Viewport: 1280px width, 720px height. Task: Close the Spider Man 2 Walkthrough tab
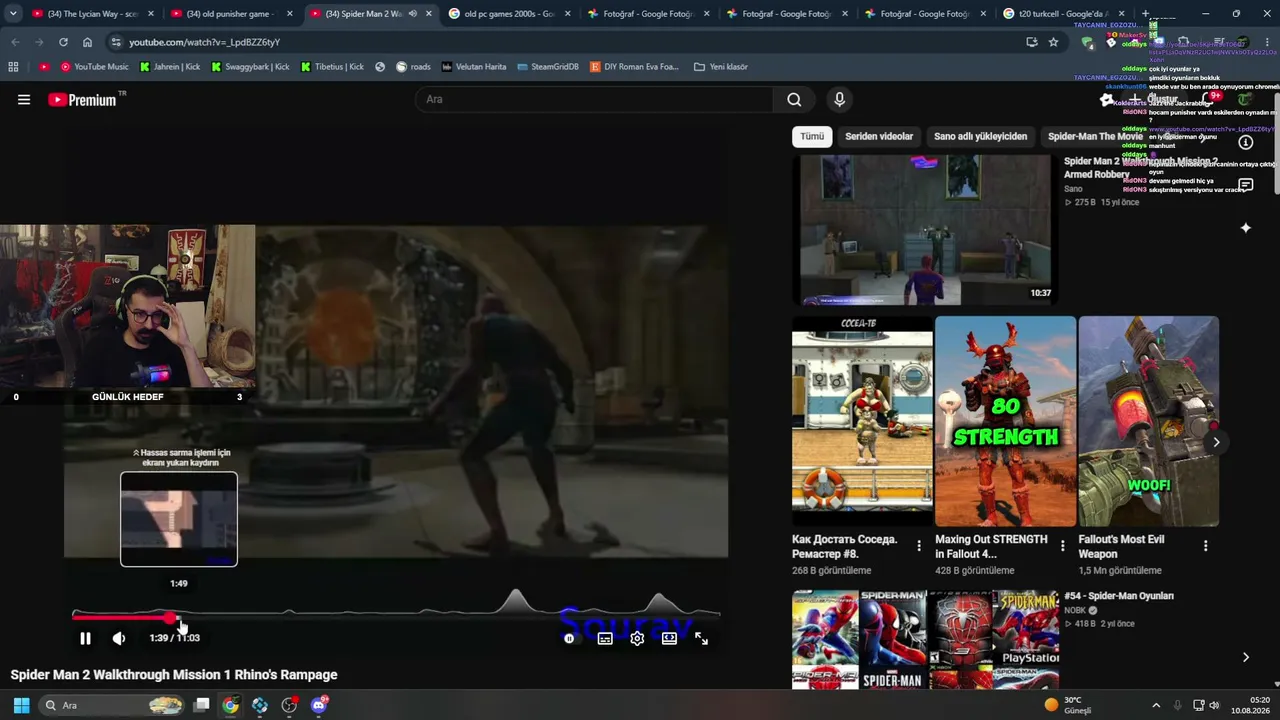pyautogui.click(x=429, y=14)
